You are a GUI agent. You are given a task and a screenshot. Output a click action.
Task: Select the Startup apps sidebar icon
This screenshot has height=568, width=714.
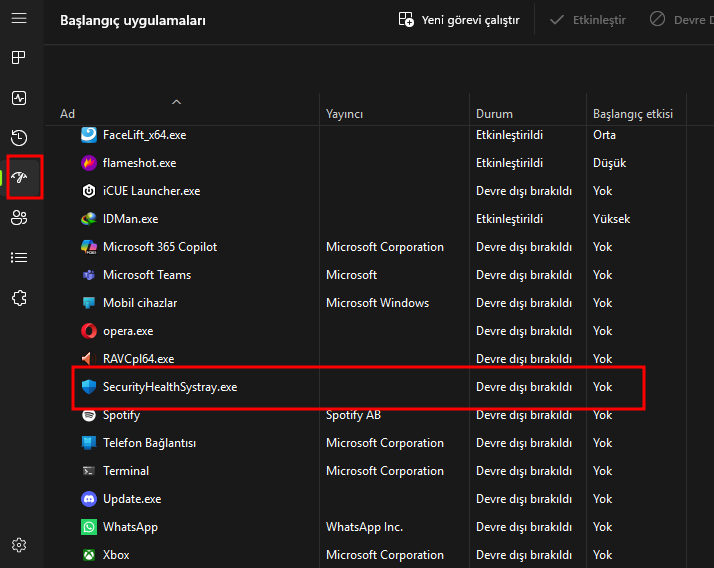click(x=20, y=177)
